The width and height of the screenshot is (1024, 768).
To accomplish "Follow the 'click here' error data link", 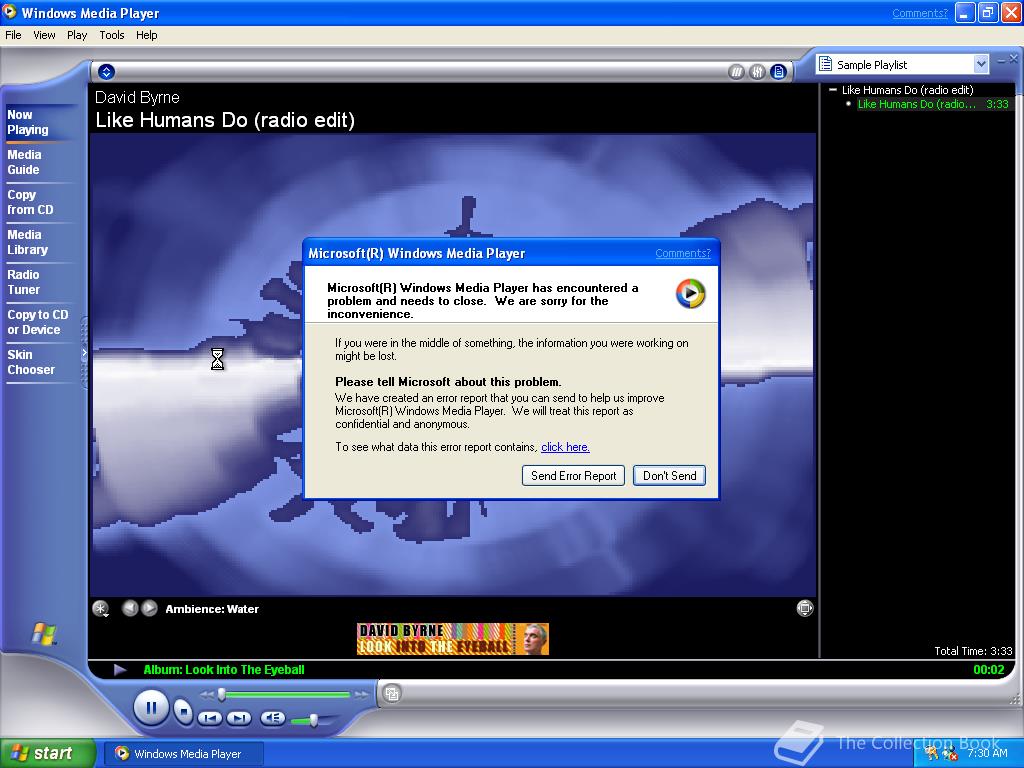I will [566, 447].
